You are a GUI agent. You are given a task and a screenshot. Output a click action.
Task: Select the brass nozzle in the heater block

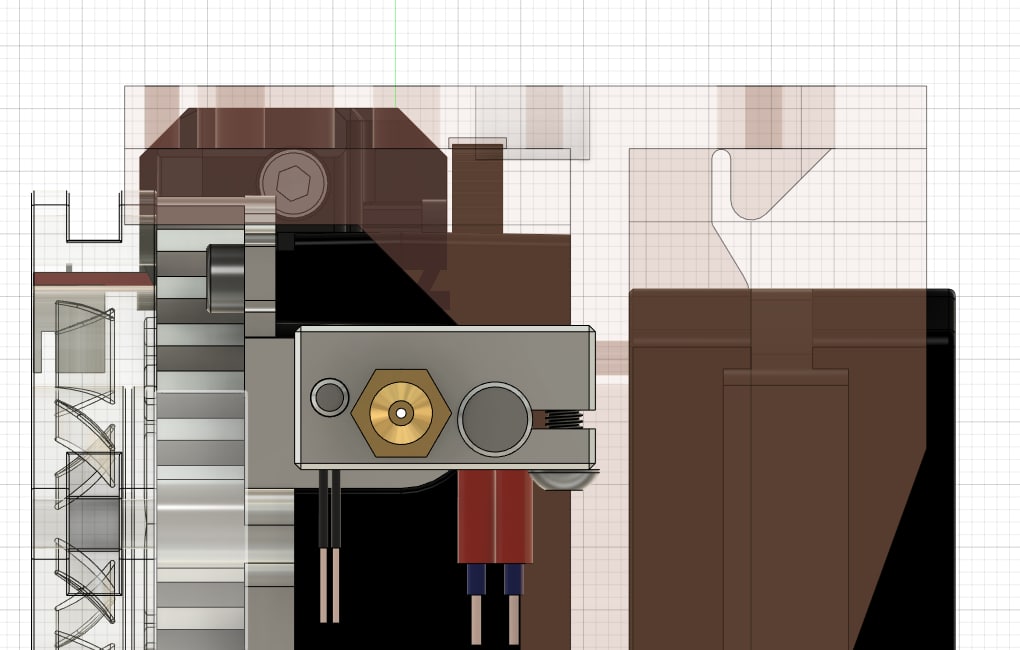(x=401, y=413)
